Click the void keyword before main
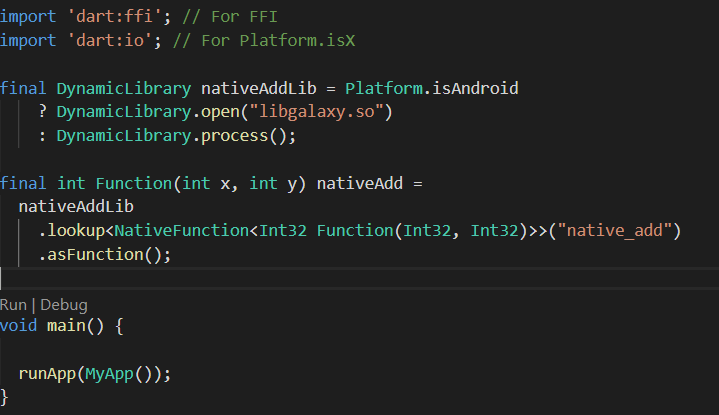Screen dimensions: 719x415 coord(18,326)
